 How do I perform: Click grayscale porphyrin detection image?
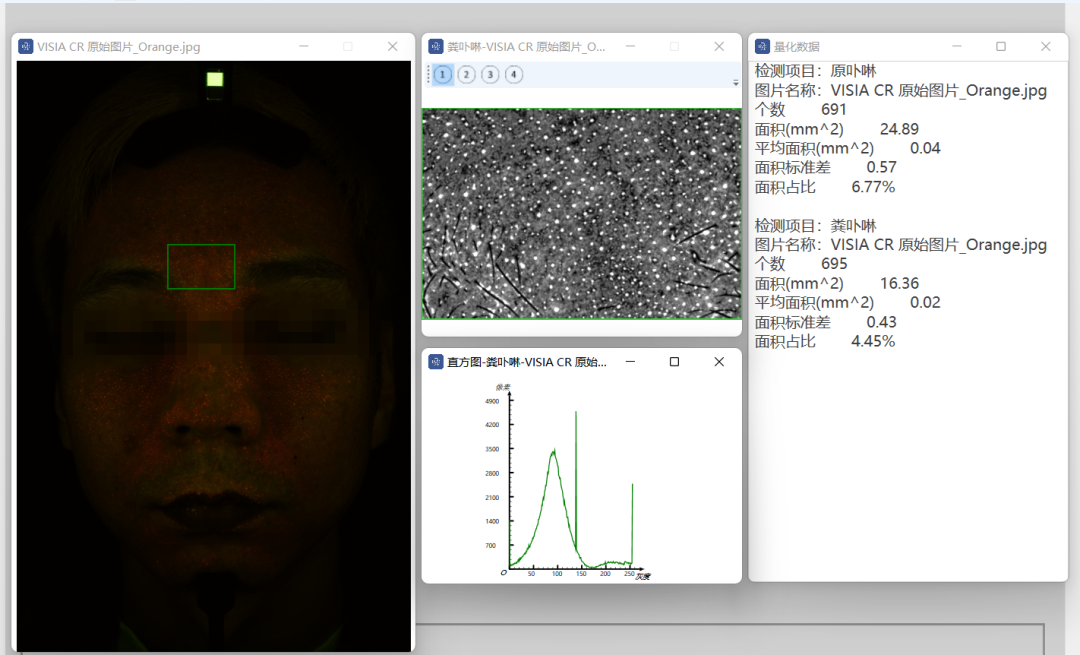click(581, 214)
